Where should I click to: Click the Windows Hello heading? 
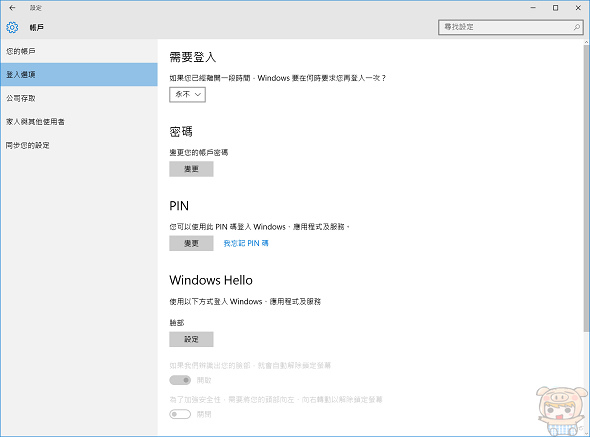[x=211, y=280]
